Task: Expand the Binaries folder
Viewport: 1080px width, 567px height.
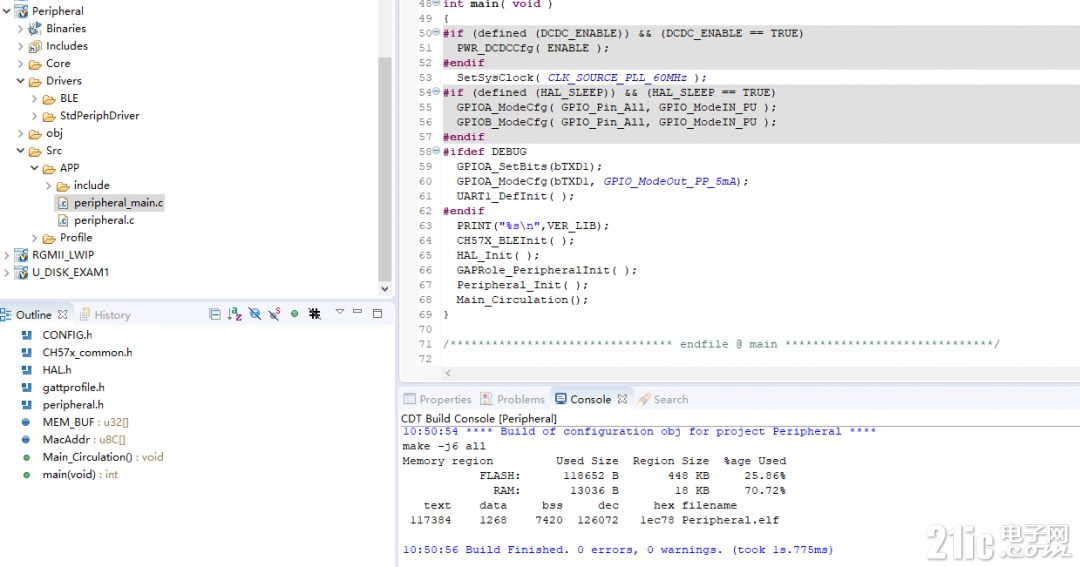Action: coord(21,29)
